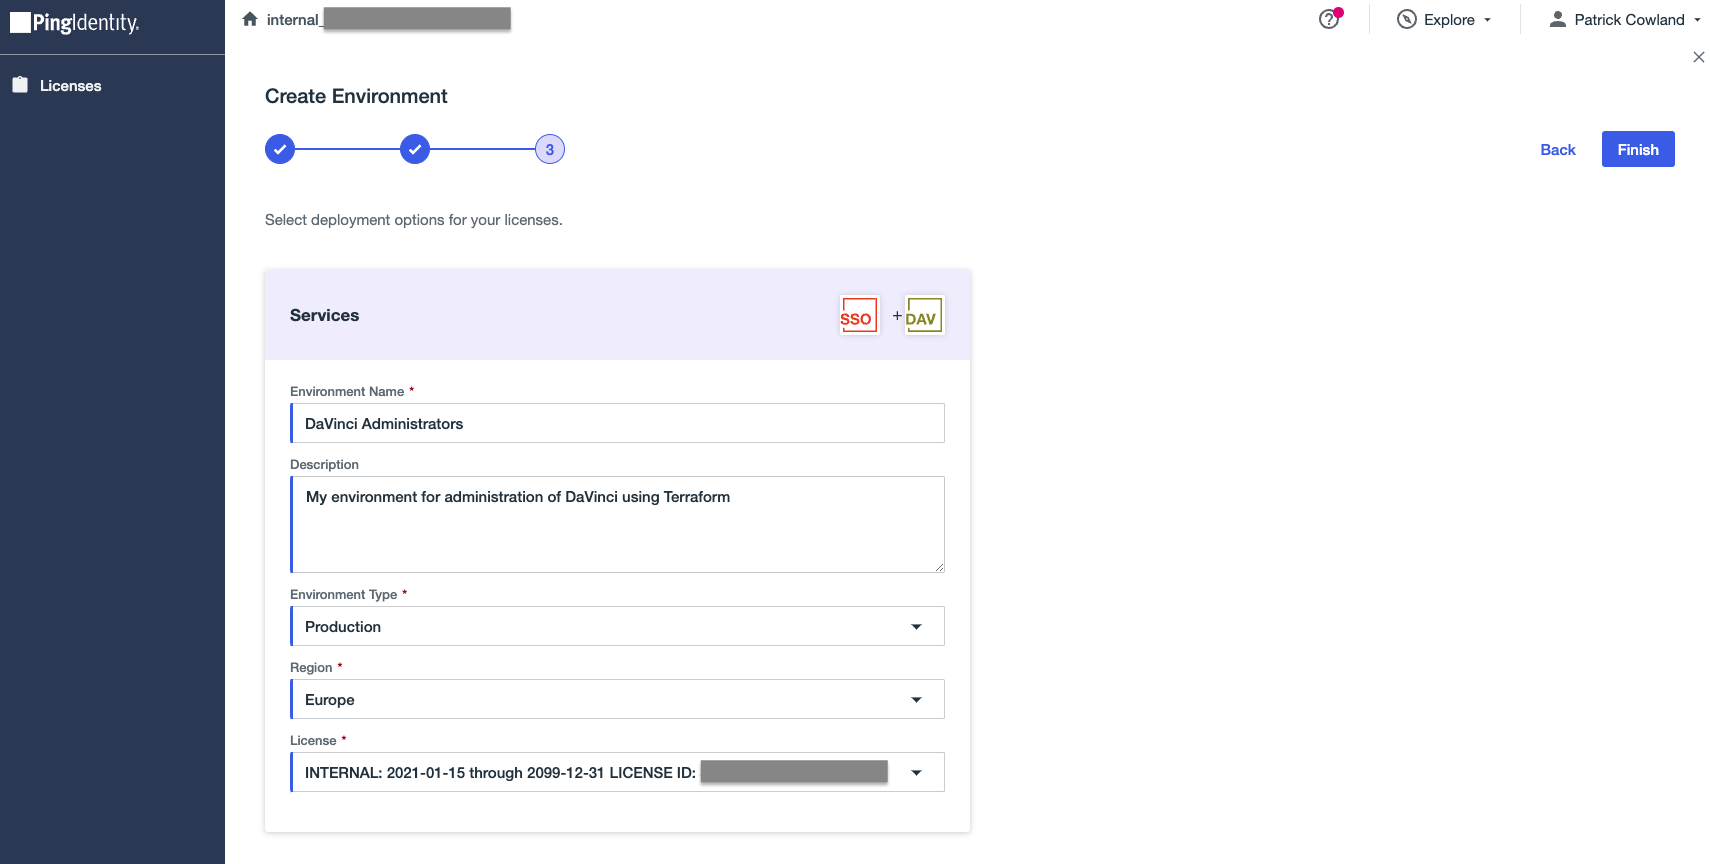Click the Description resize handle

(939, 567)
